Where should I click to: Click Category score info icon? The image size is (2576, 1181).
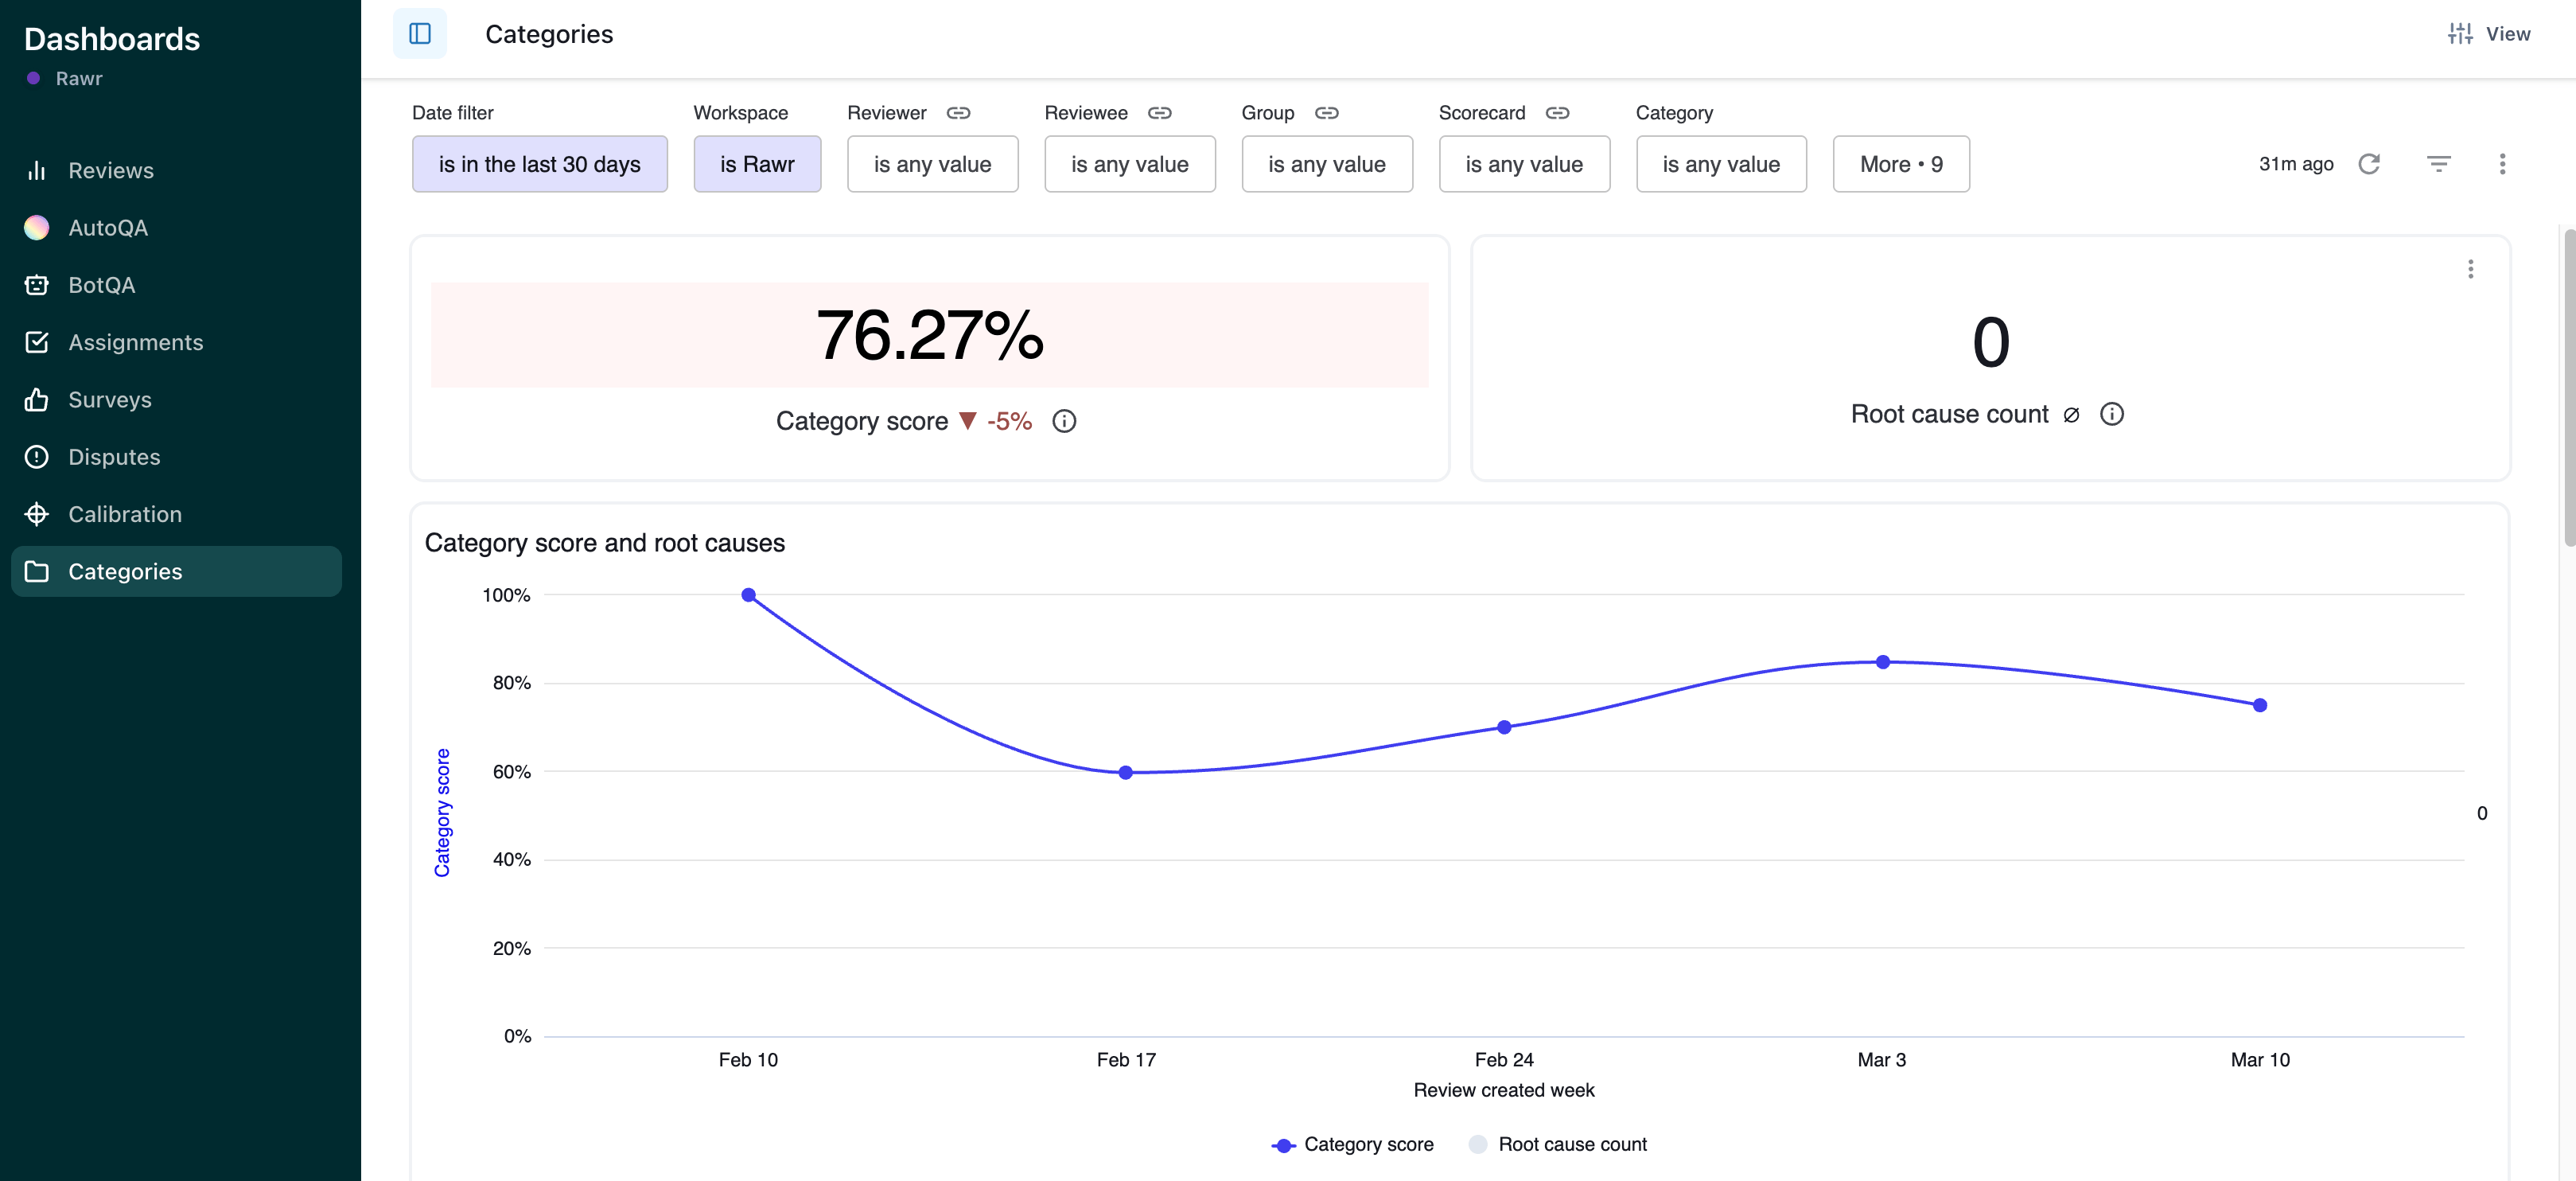(x=1064, y=421)
